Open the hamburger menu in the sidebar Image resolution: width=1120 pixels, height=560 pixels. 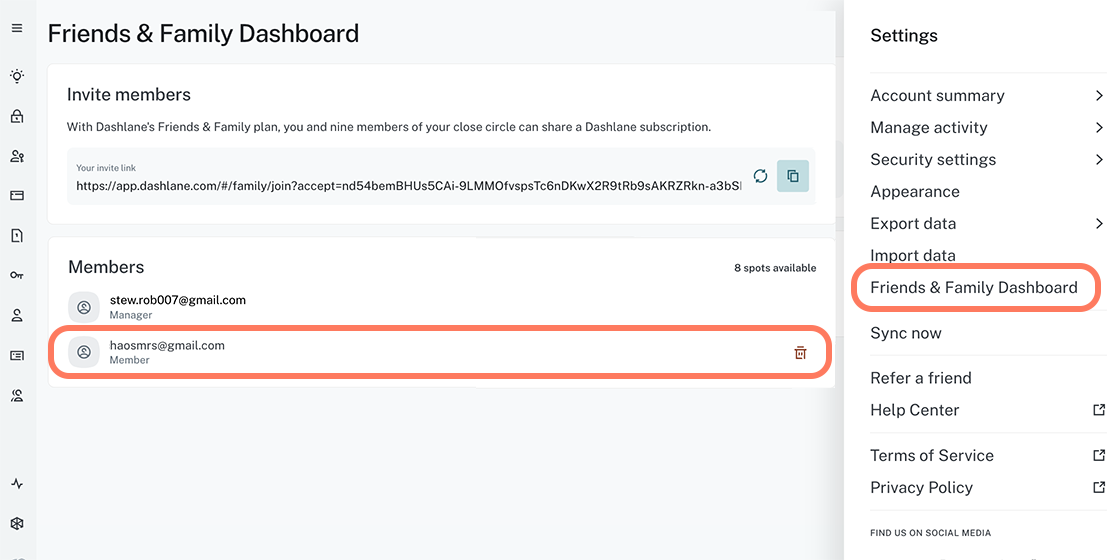[17, 28]
